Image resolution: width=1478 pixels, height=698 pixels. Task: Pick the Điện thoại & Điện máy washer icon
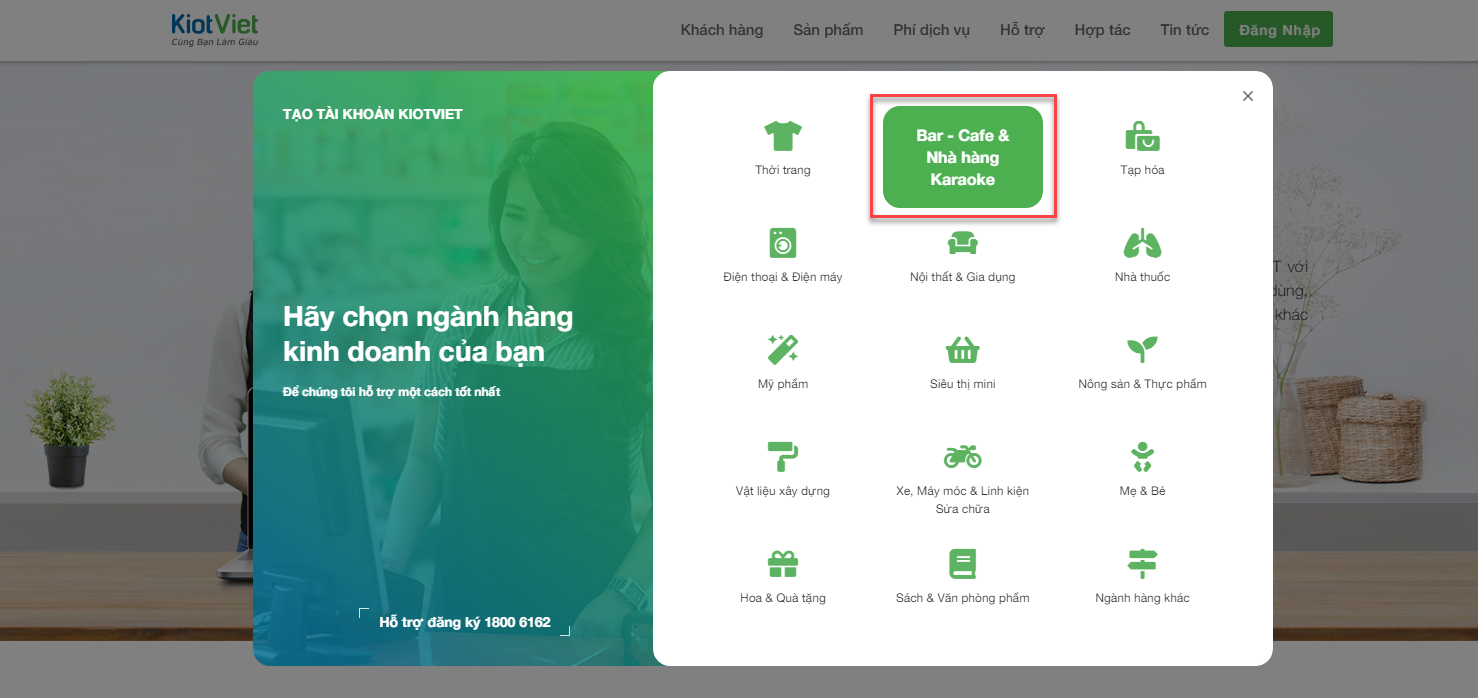[x=783, y=243]
